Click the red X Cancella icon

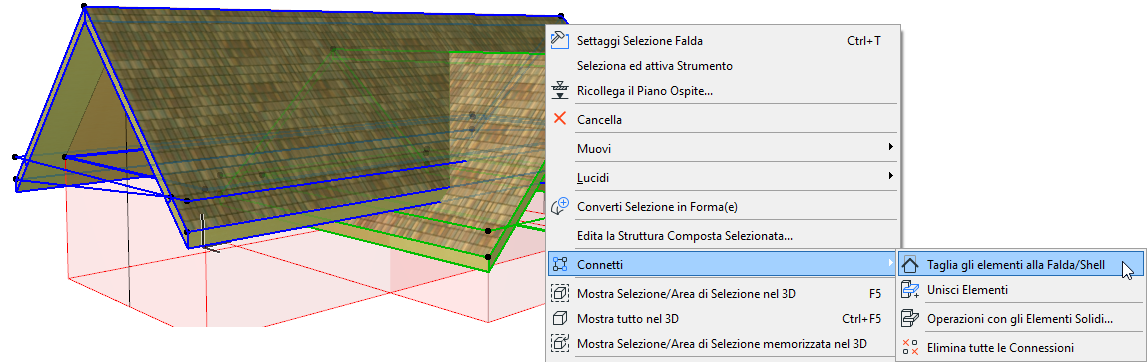pyautogui.click(x=560, y=118)
